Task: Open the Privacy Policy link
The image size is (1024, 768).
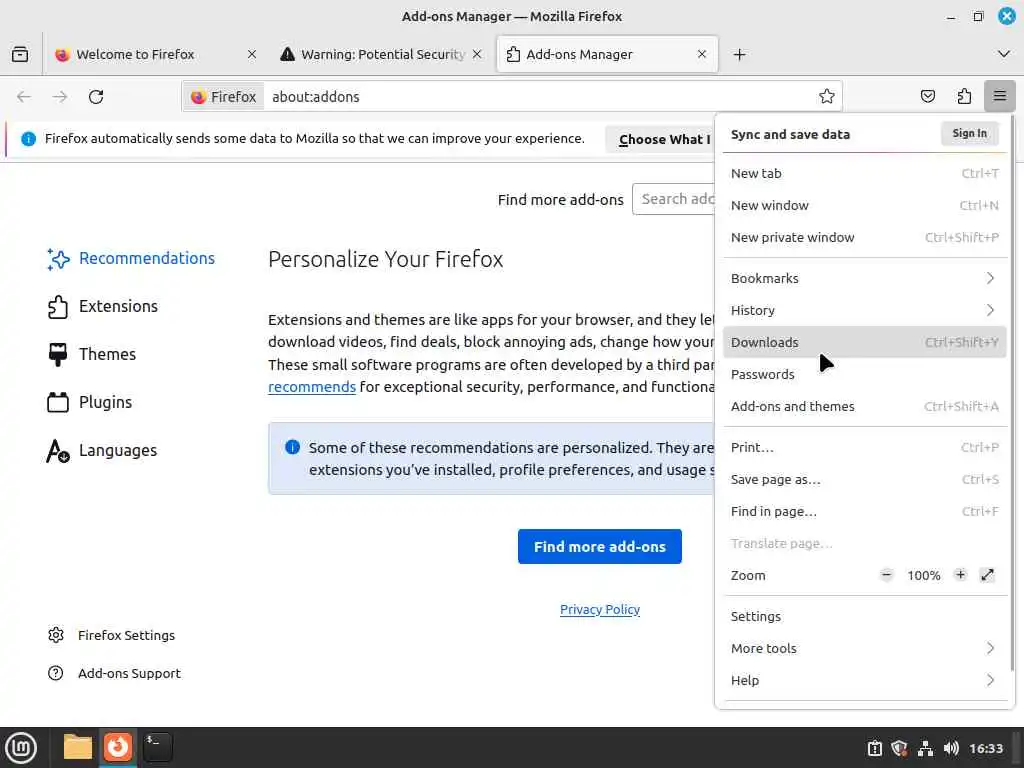Action: 600,609
